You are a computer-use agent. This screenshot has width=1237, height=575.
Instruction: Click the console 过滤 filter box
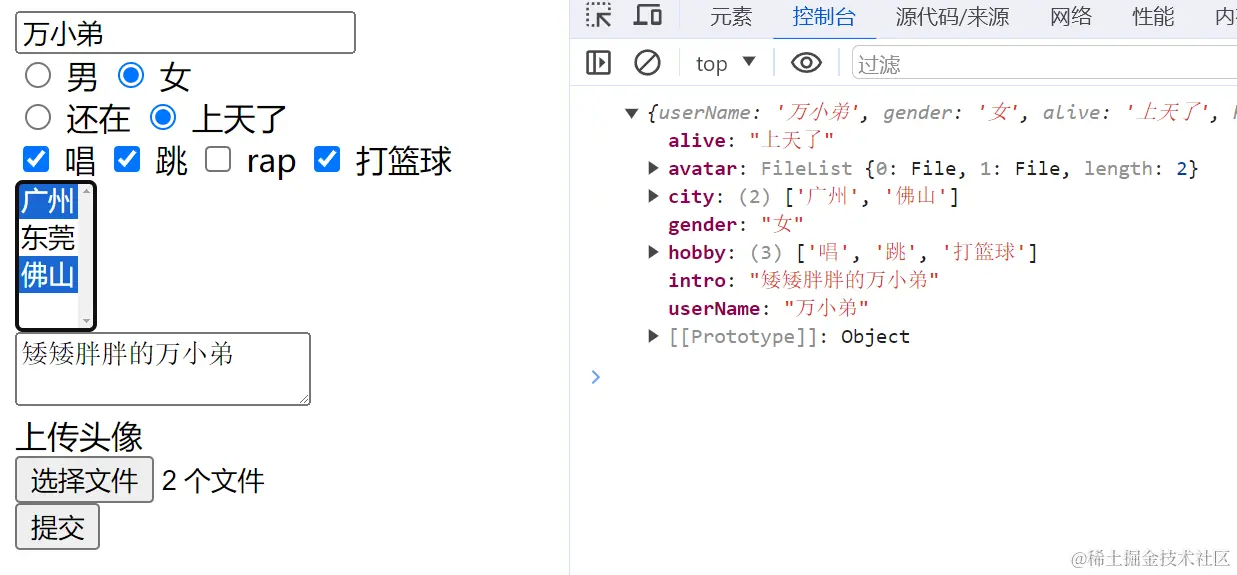[1044, 63]
